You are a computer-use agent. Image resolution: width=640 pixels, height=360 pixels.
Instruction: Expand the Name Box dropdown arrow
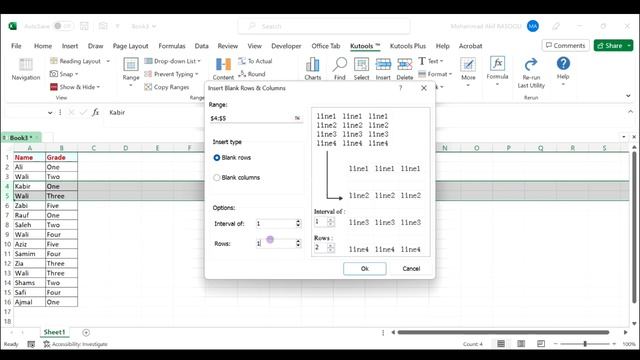tap(50, 113)
